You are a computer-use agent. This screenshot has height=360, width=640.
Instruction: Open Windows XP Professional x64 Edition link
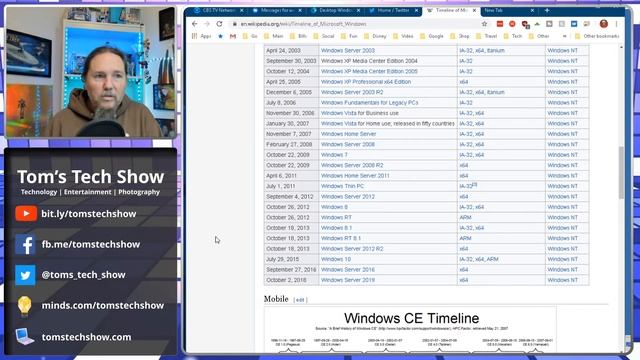coord(366,82)
